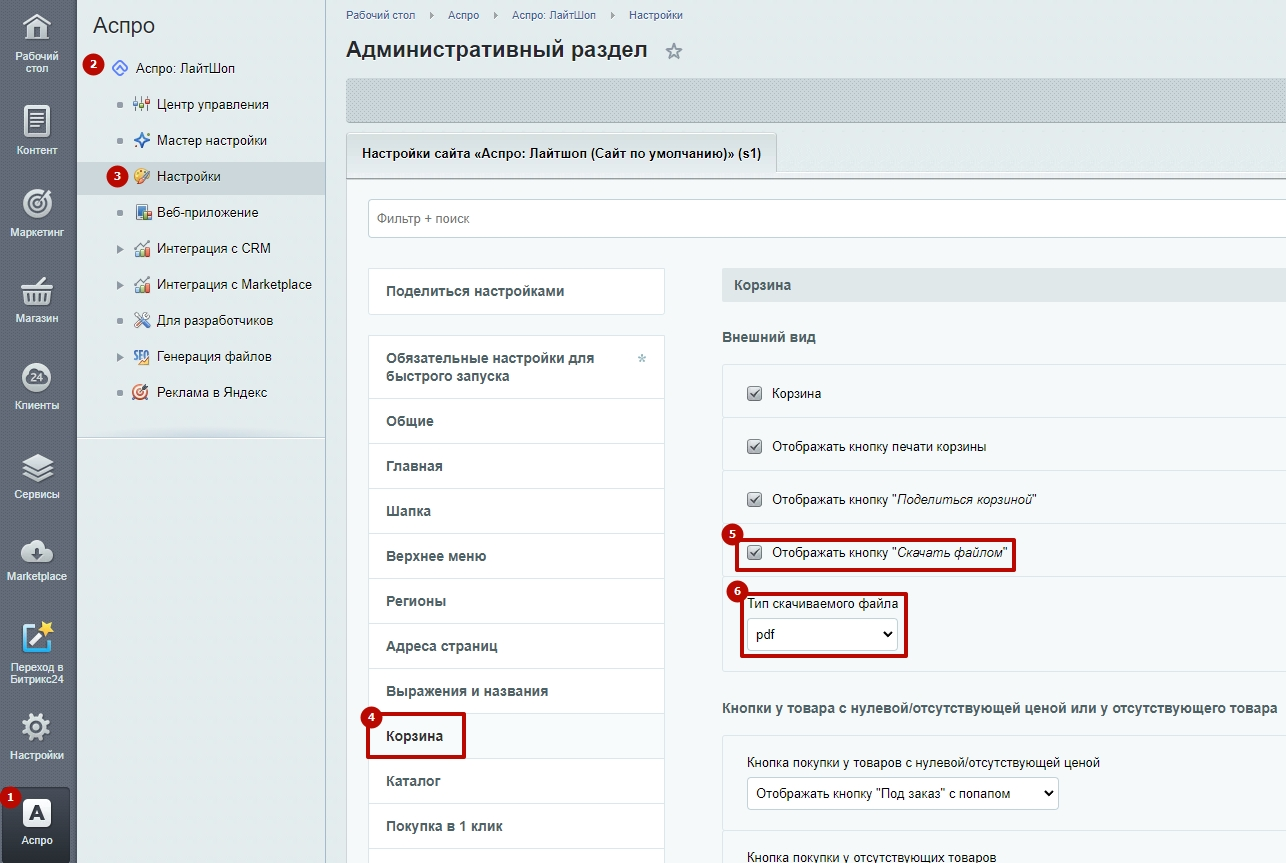This screenshot has width=1286, height=863.
Task: Click the Интеграция с CRM chart icon
Action: click(x=141, y=248)
